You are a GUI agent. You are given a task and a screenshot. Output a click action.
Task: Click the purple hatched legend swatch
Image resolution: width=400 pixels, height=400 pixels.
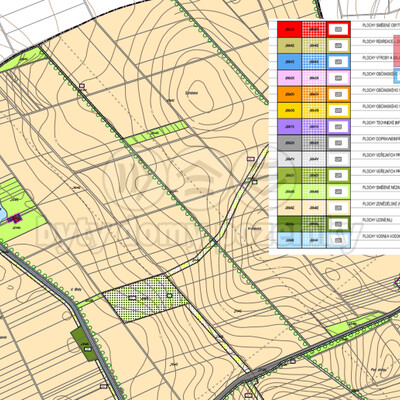314,127
